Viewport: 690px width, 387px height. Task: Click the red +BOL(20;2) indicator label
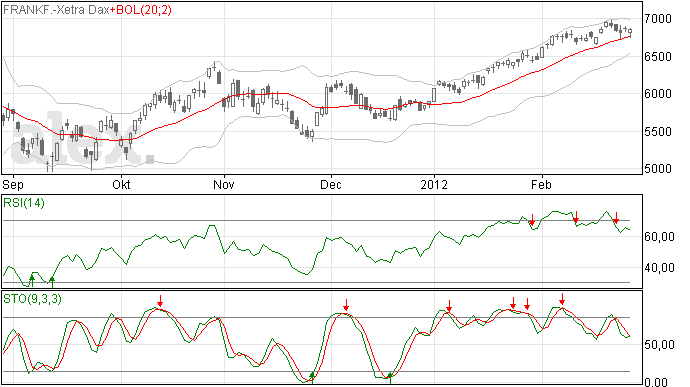[x=141, y=10]
